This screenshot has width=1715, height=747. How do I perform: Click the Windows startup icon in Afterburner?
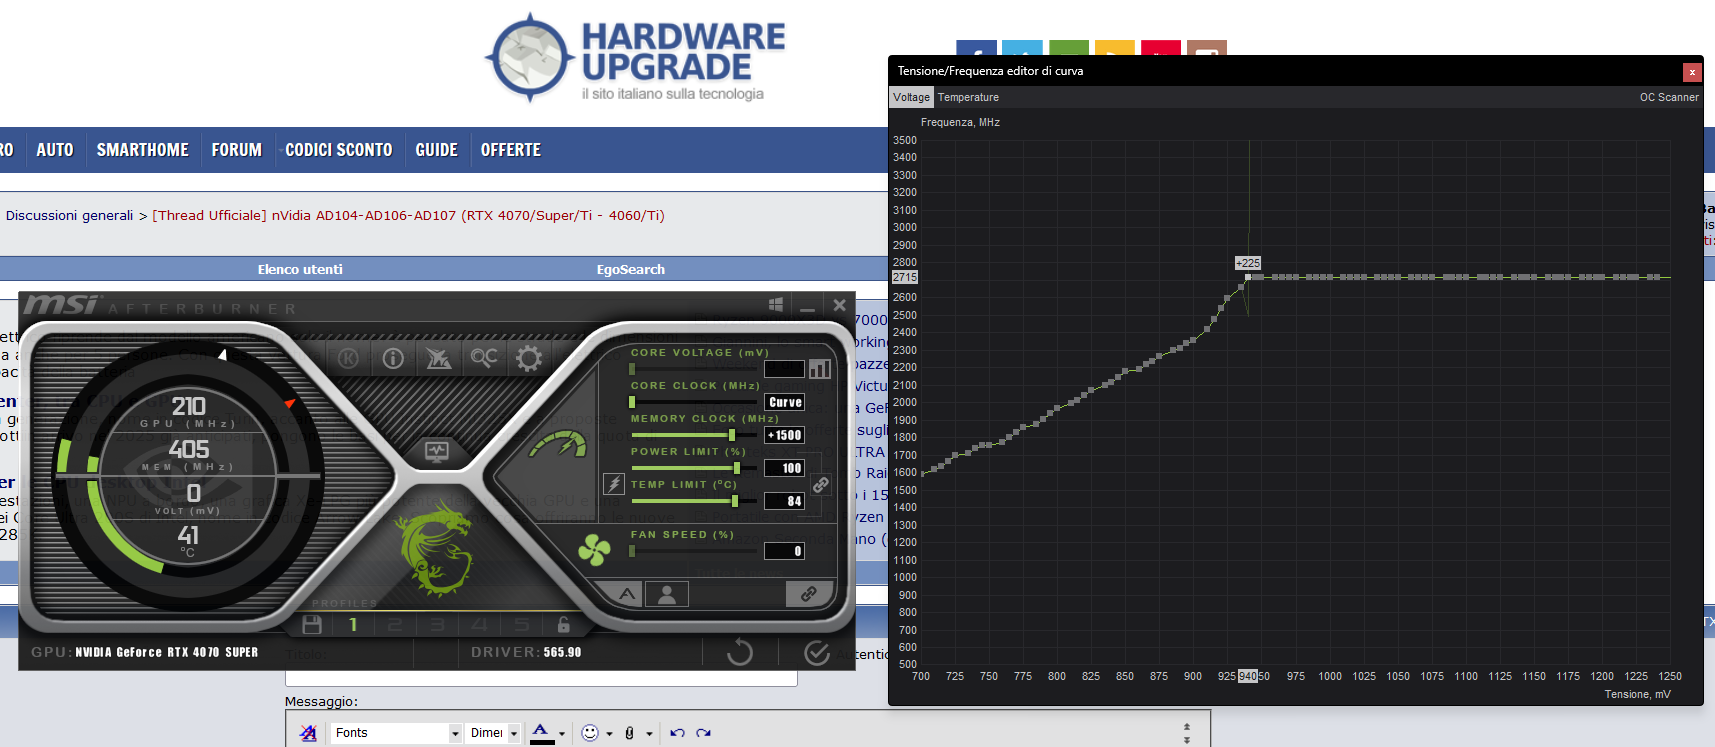click(x=776, y=305)
